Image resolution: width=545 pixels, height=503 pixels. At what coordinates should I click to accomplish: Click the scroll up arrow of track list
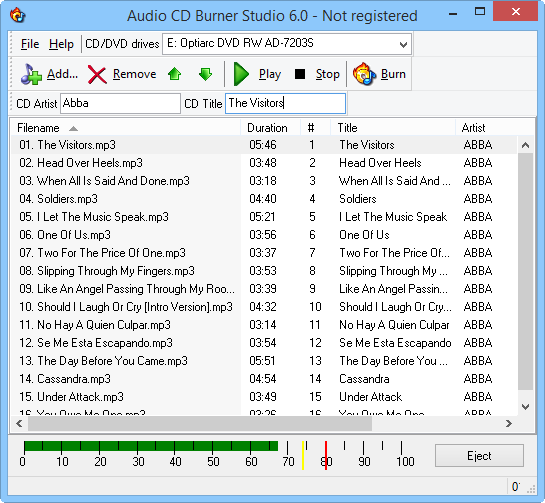coord(526,145)
